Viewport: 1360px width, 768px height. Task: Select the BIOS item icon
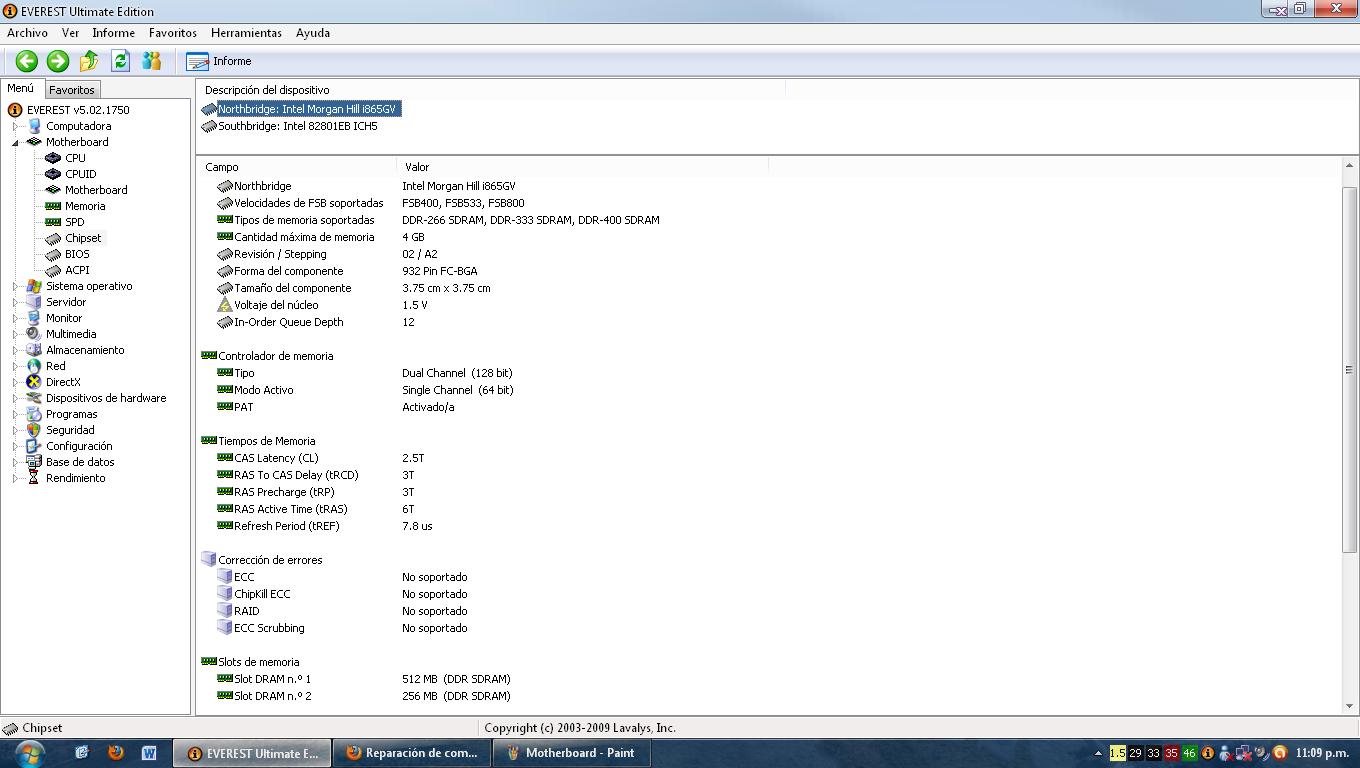click(53, 254)
